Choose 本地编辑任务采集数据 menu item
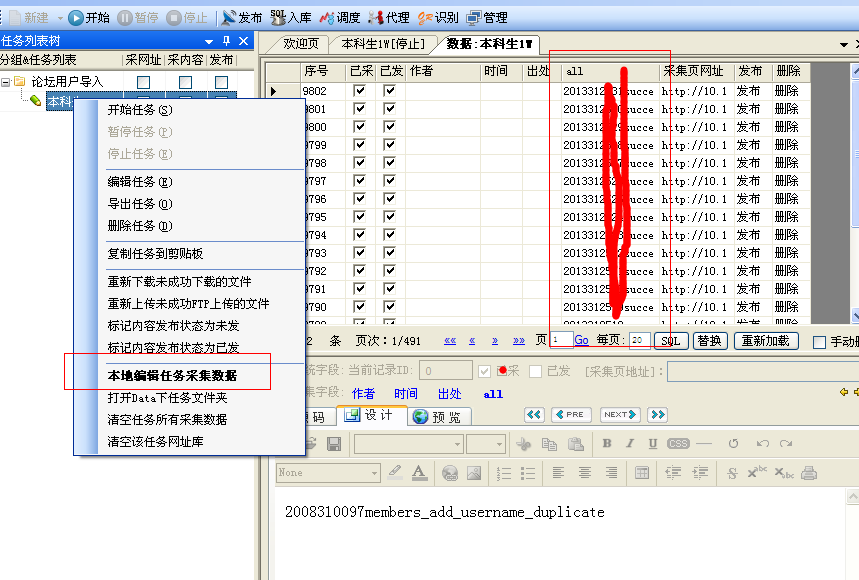The width and height of the screenshot is (859, 580). pos(172,376)
